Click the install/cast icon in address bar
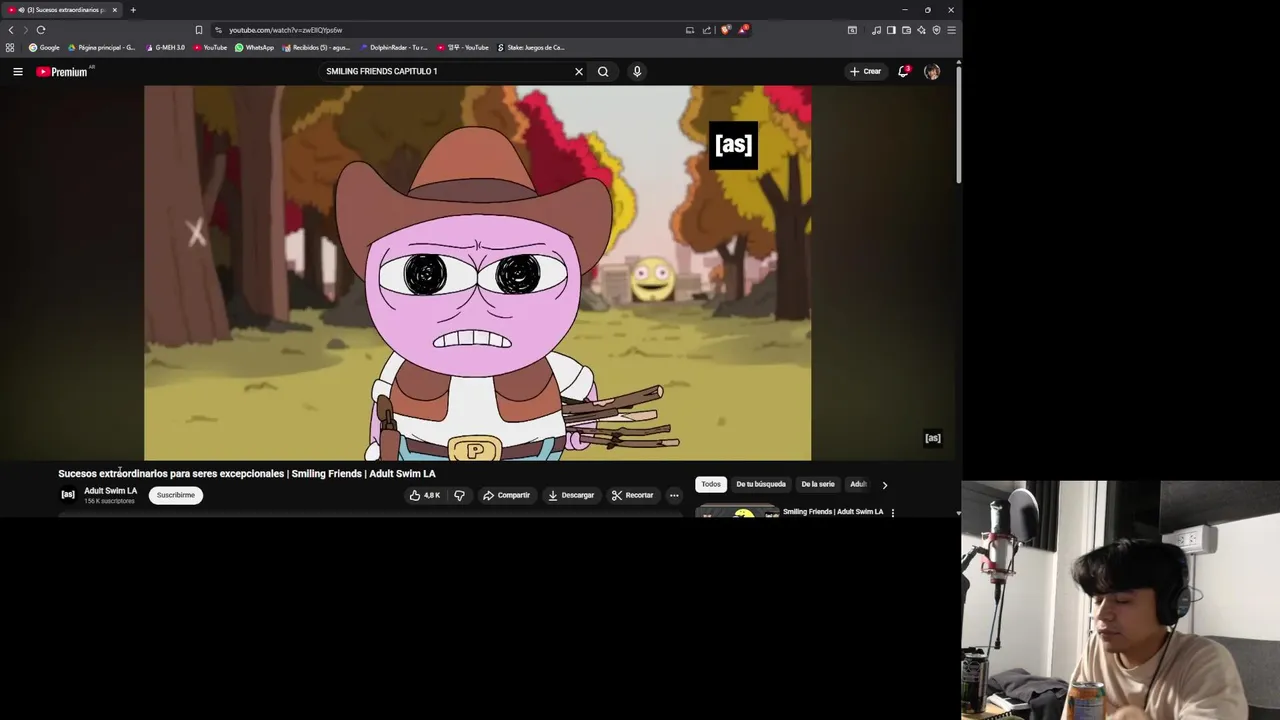1280x720 pixels. [x=689, y=30]
